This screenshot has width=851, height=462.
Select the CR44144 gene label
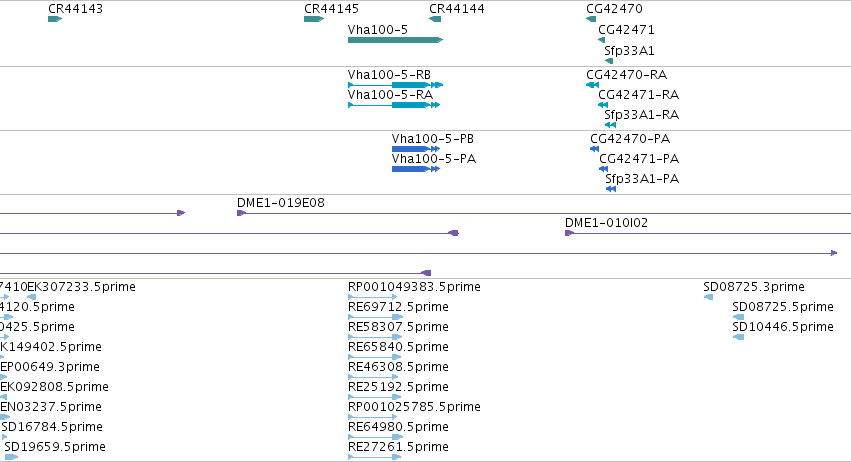pos(456,9)
